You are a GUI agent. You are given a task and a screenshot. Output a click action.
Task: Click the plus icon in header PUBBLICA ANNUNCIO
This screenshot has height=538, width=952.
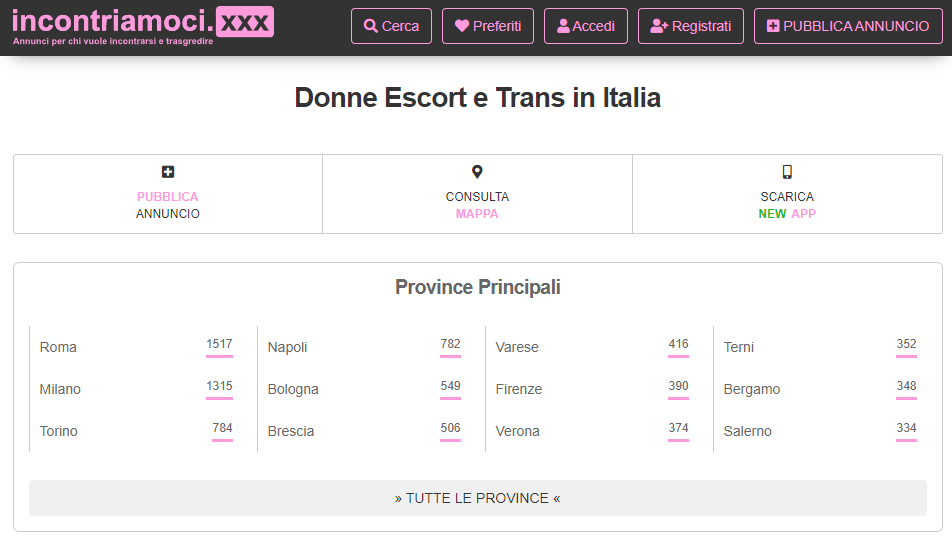coord(773,26)
